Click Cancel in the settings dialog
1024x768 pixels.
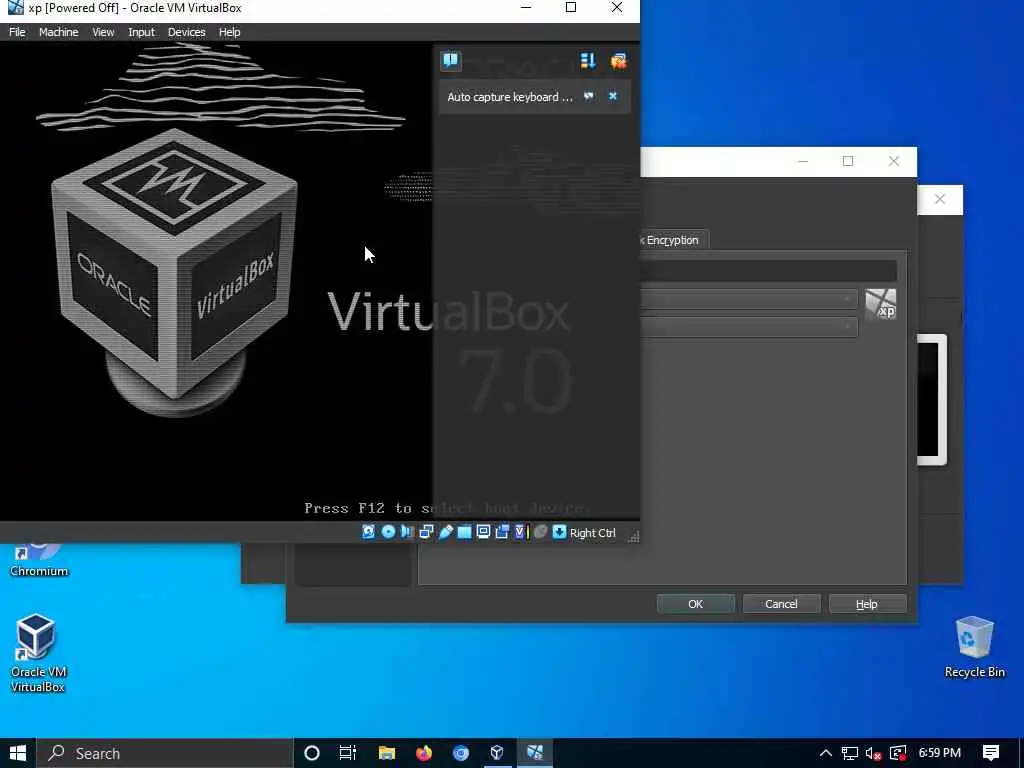click(x=781, y=604)
